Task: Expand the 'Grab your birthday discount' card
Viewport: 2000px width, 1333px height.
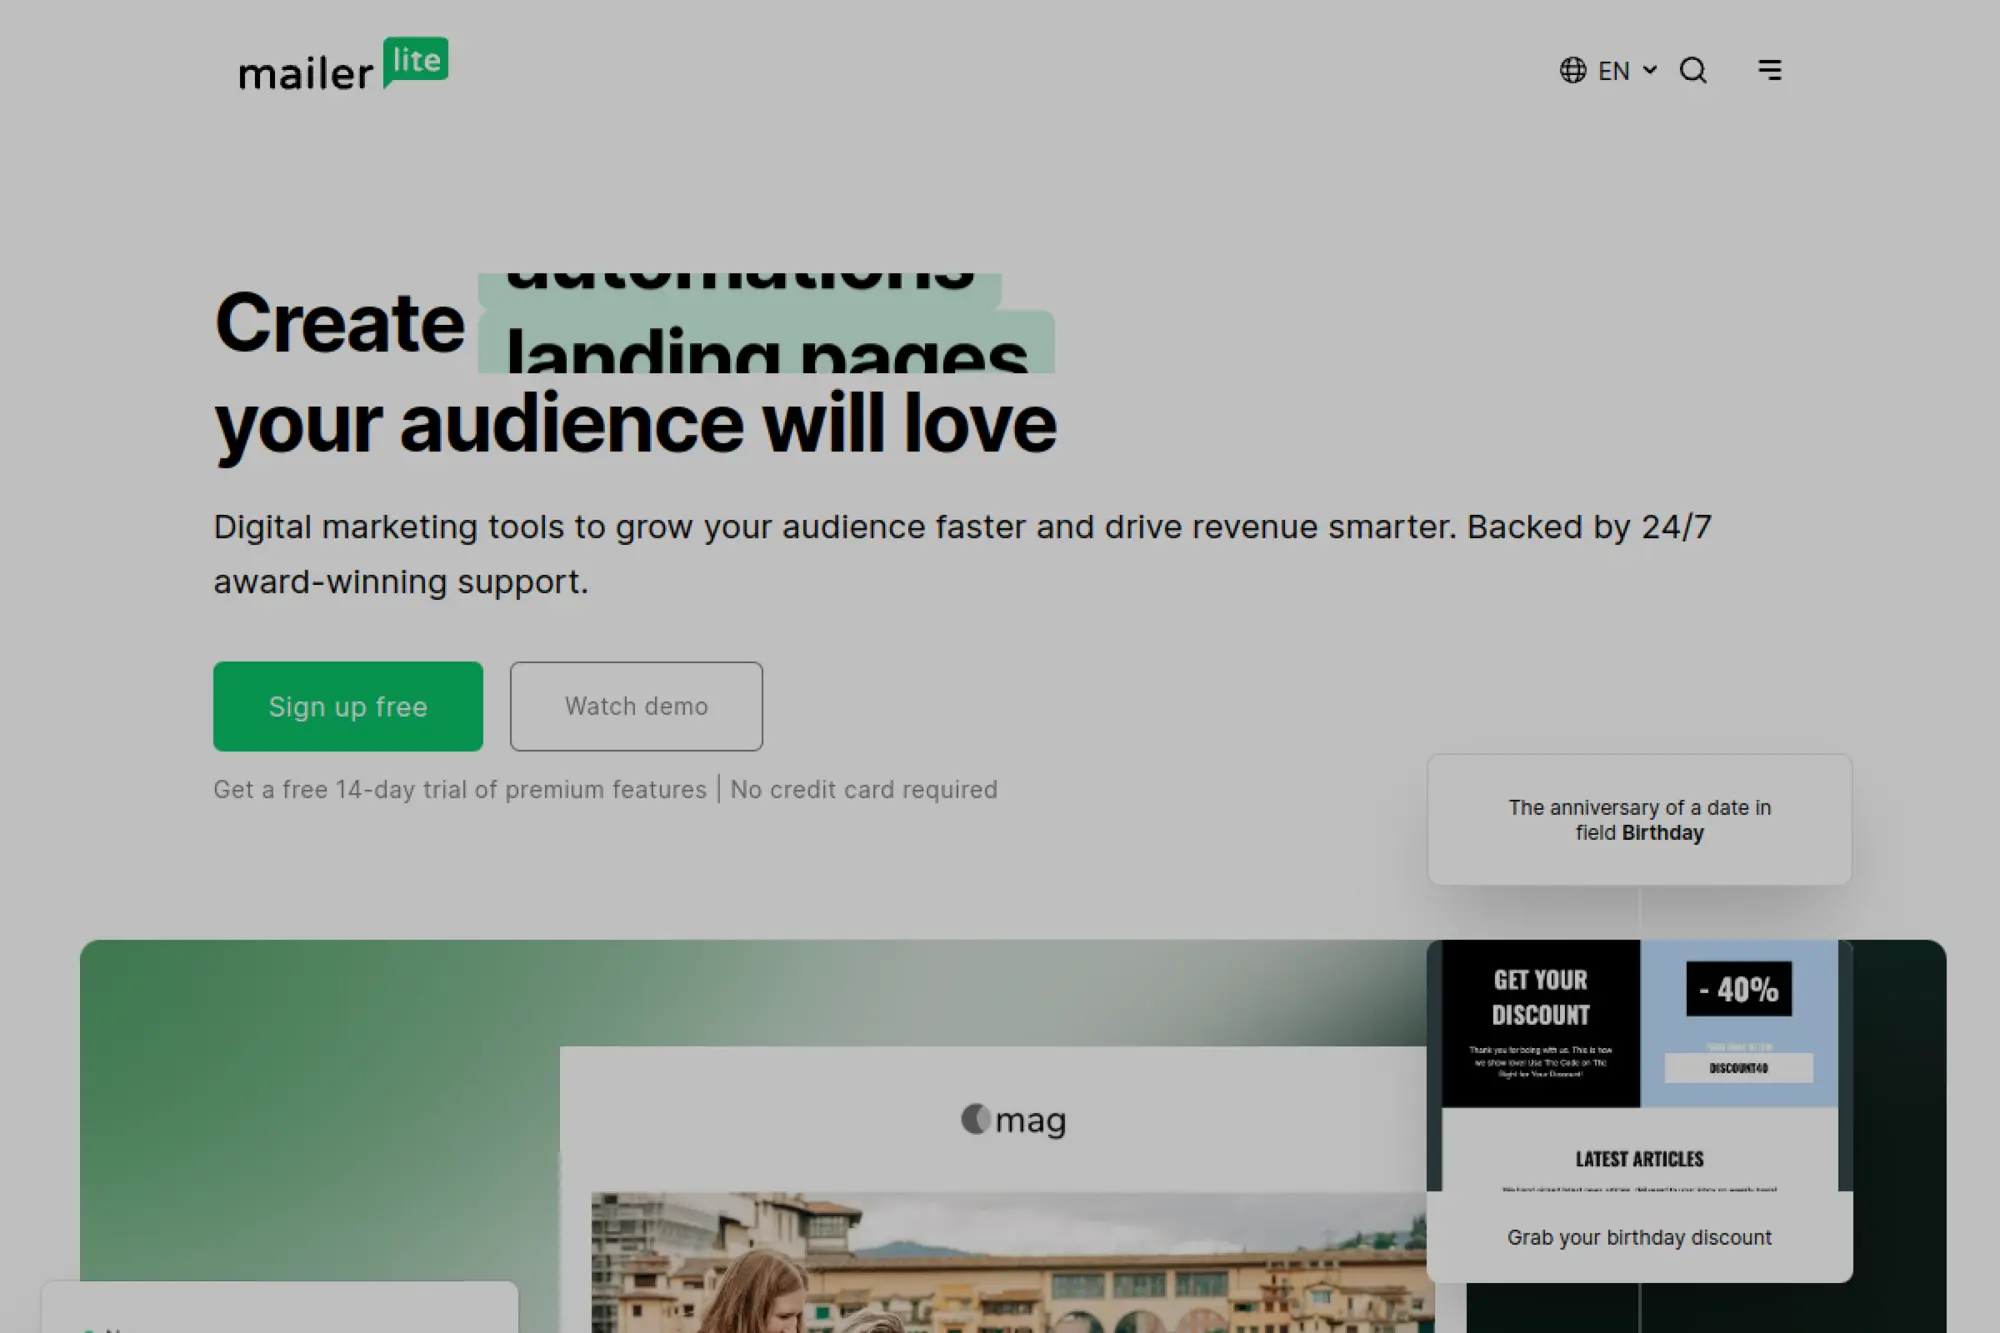Action: [1638, 1237]
